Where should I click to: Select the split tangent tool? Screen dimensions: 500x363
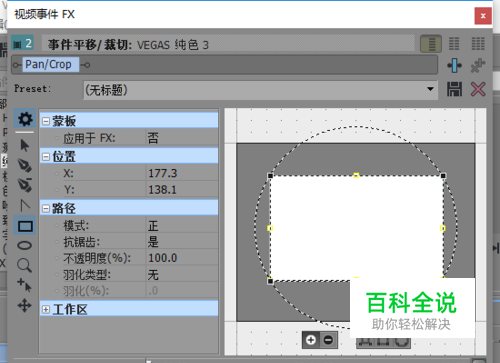[x=25, y=206]
